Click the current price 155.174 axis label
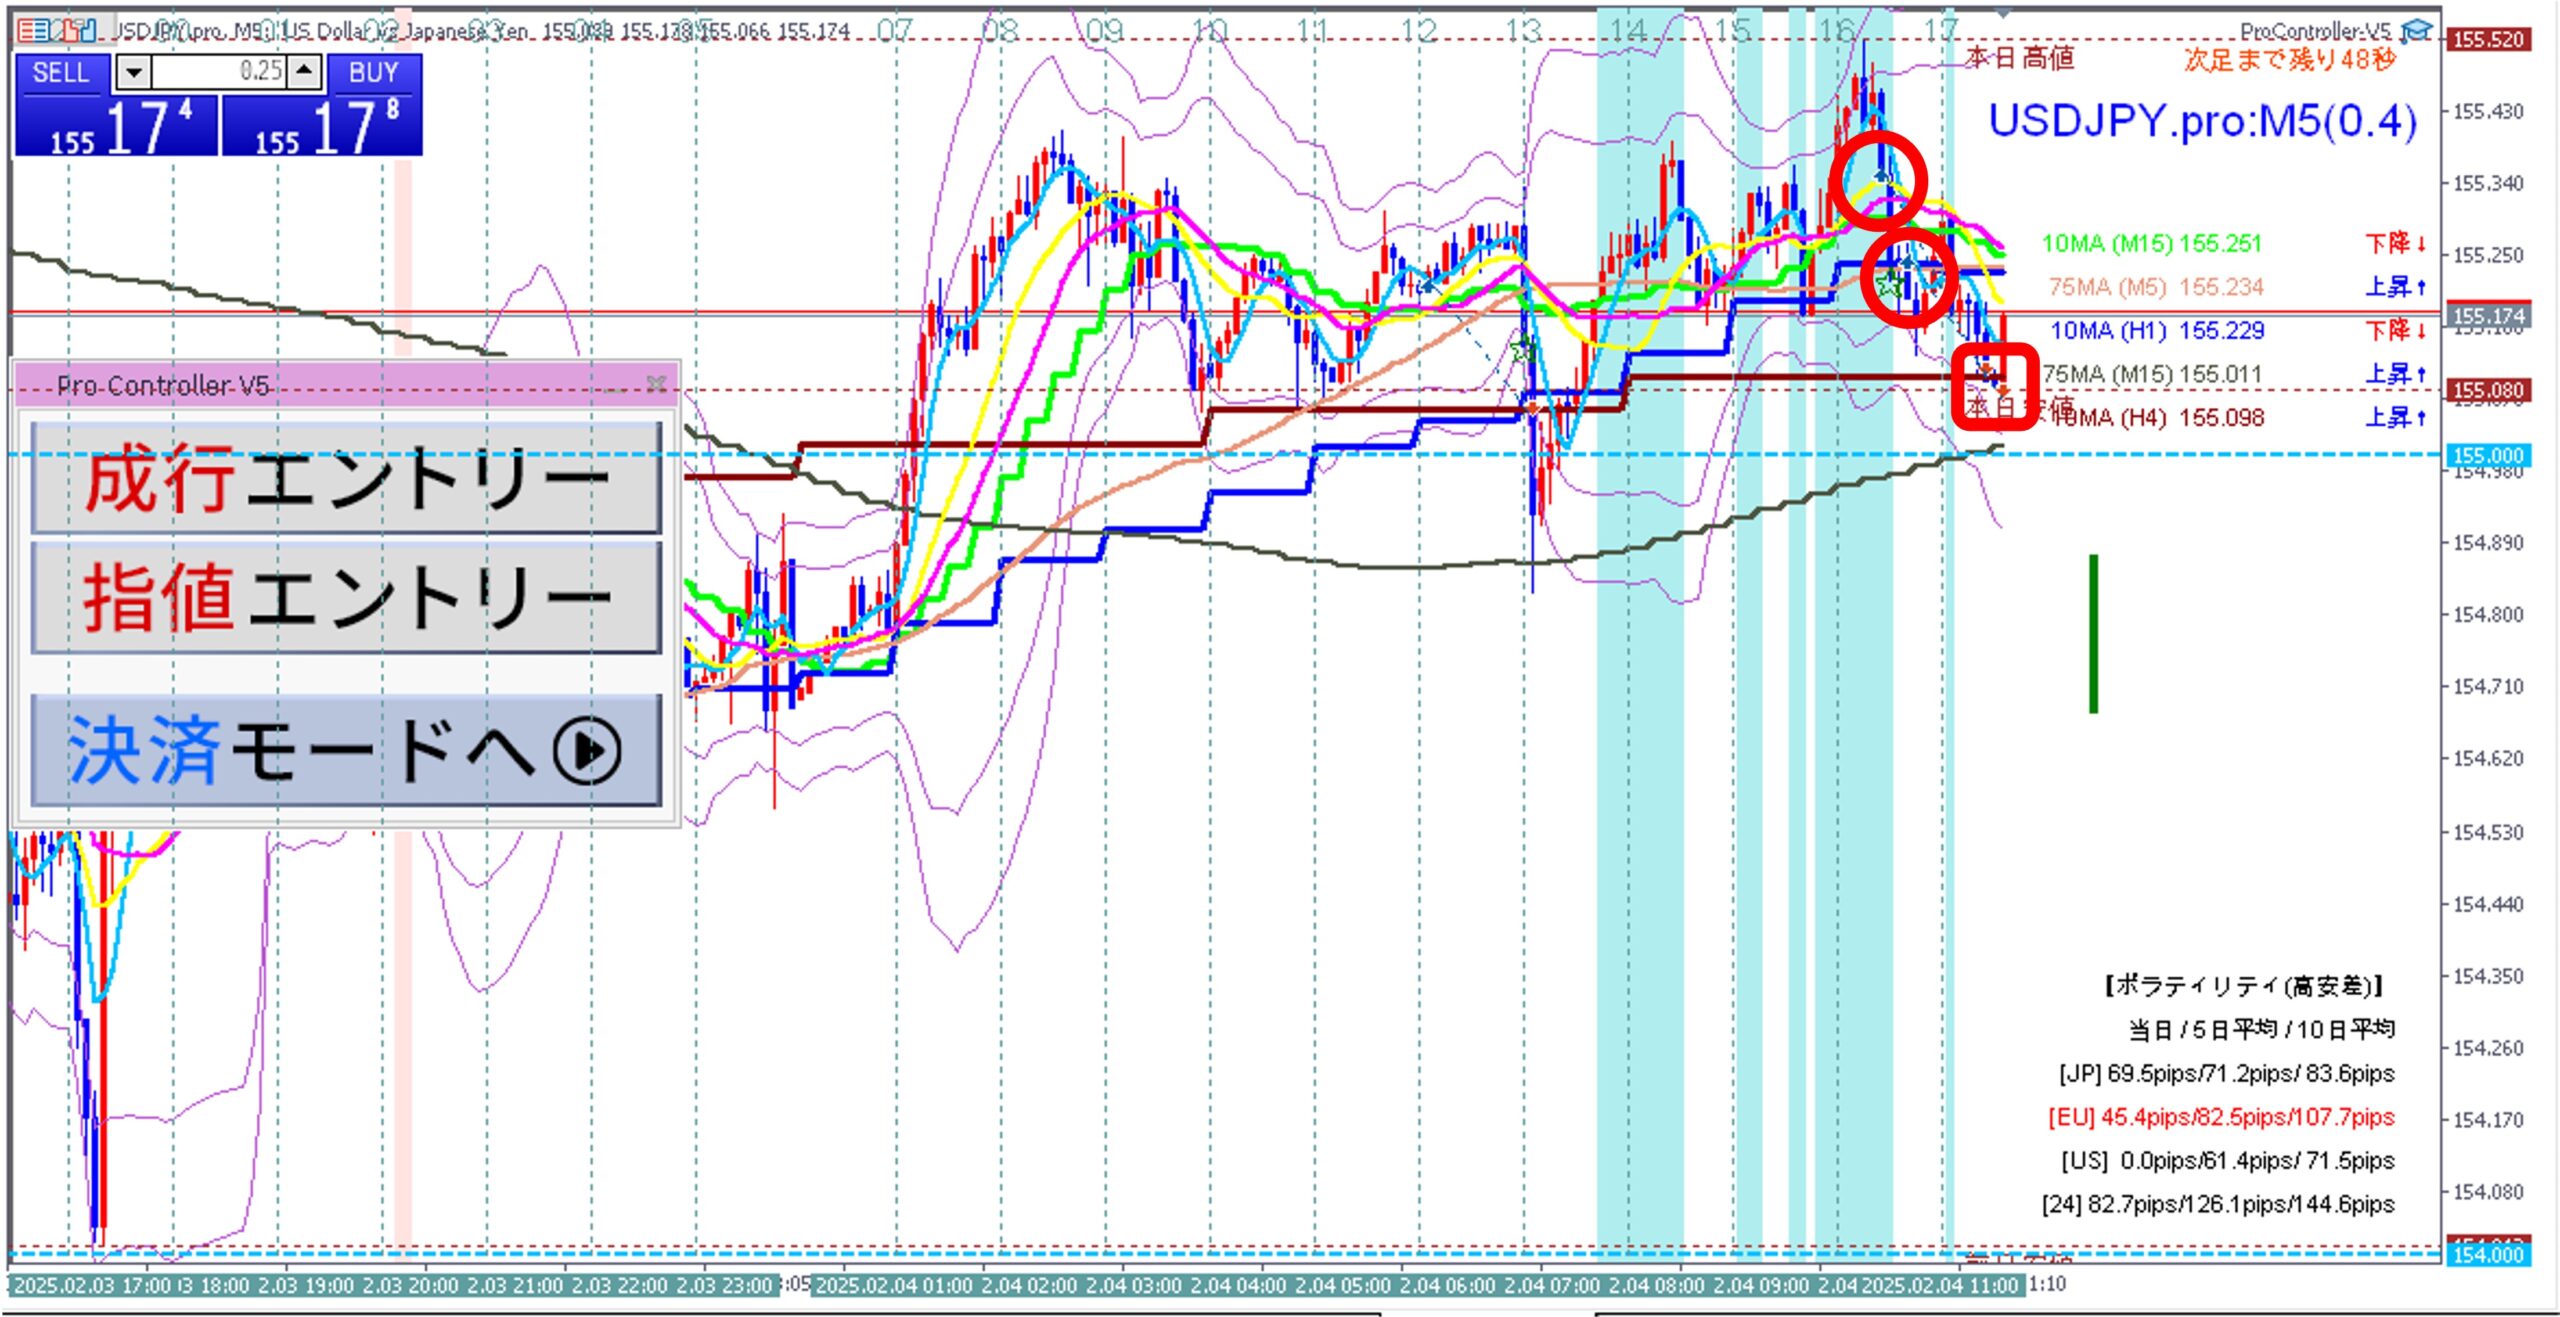Screen dimensions: 2560x1317 (x=2488, y=316)
